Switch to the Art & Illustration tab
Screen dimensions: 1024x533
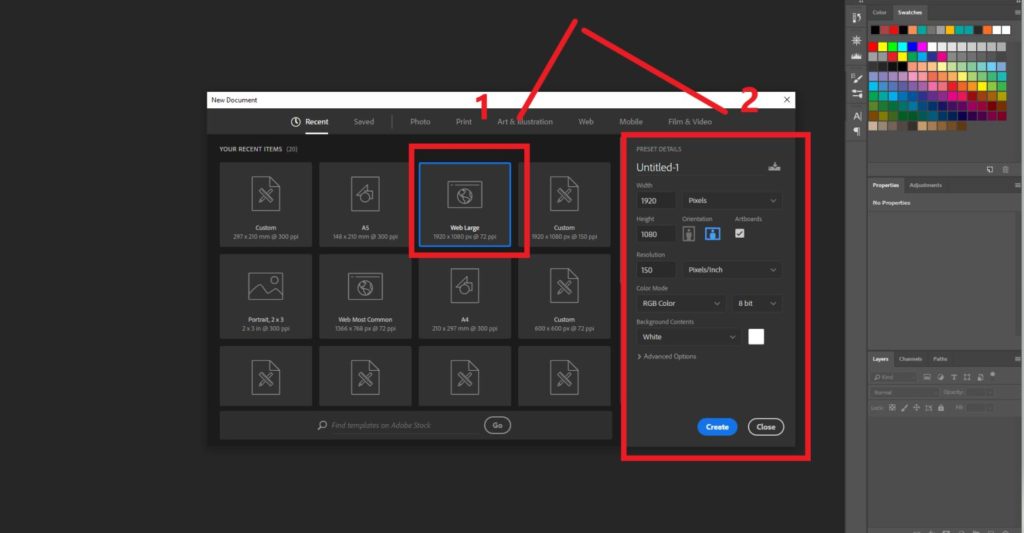pos(525,122)
